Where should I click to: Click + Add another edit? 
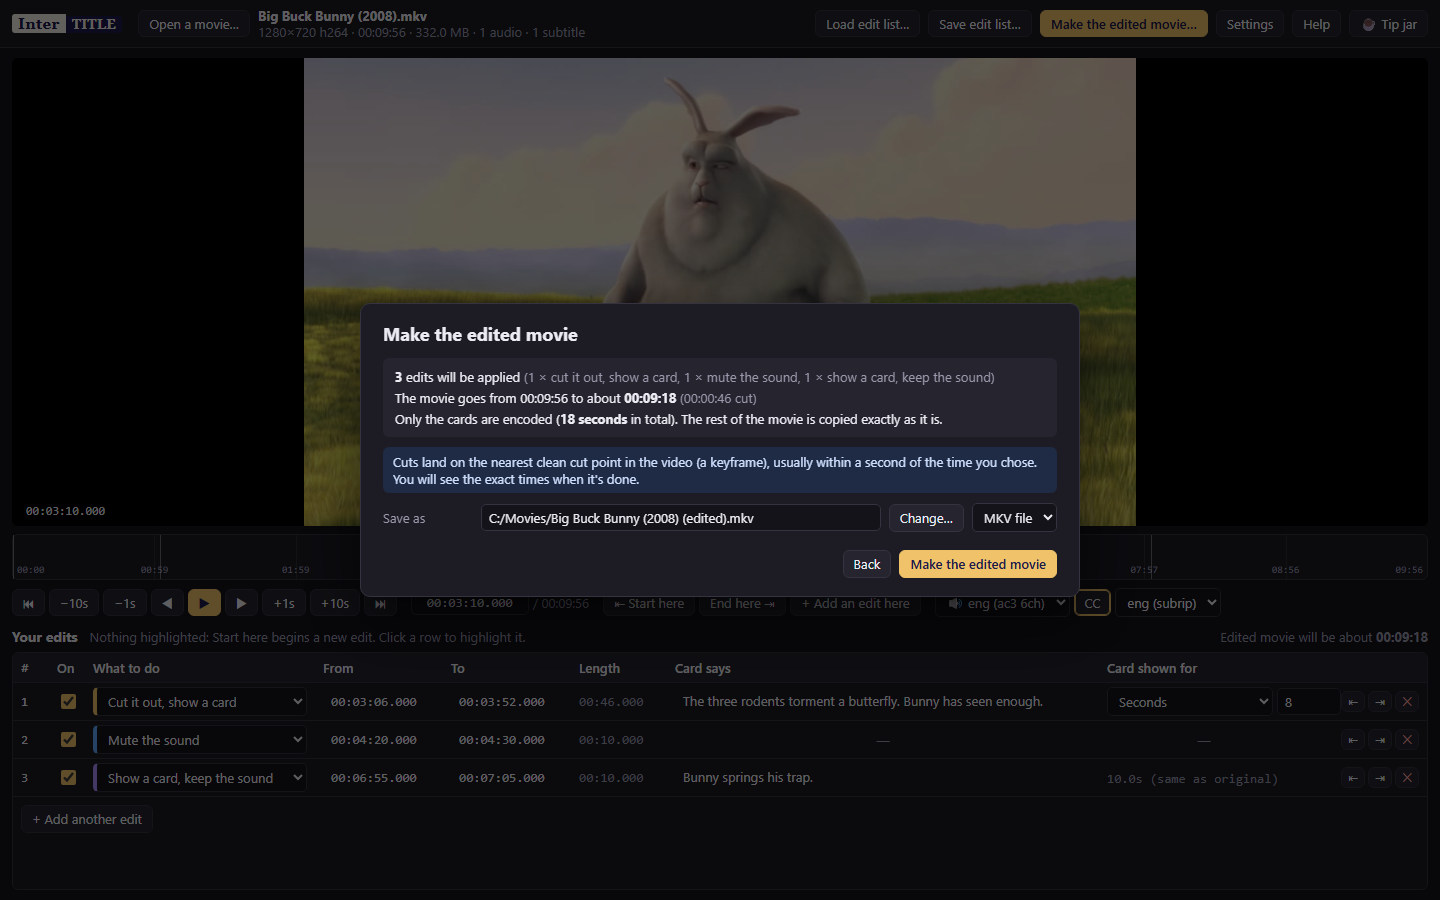tap(87, 819)
